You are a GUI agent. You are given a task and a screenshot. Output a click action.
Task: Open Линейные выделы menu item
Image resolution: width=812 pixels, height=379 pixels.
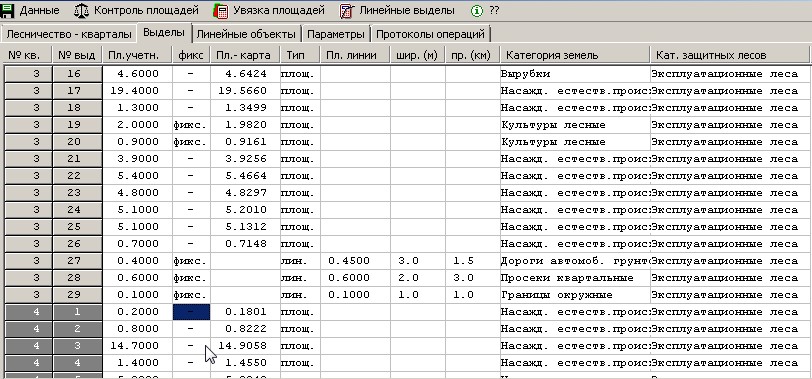(x=407, y=10)
